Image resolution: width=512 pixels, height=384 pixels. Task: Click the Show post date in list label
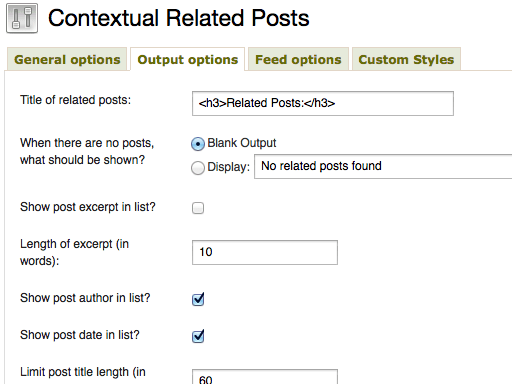80,335
